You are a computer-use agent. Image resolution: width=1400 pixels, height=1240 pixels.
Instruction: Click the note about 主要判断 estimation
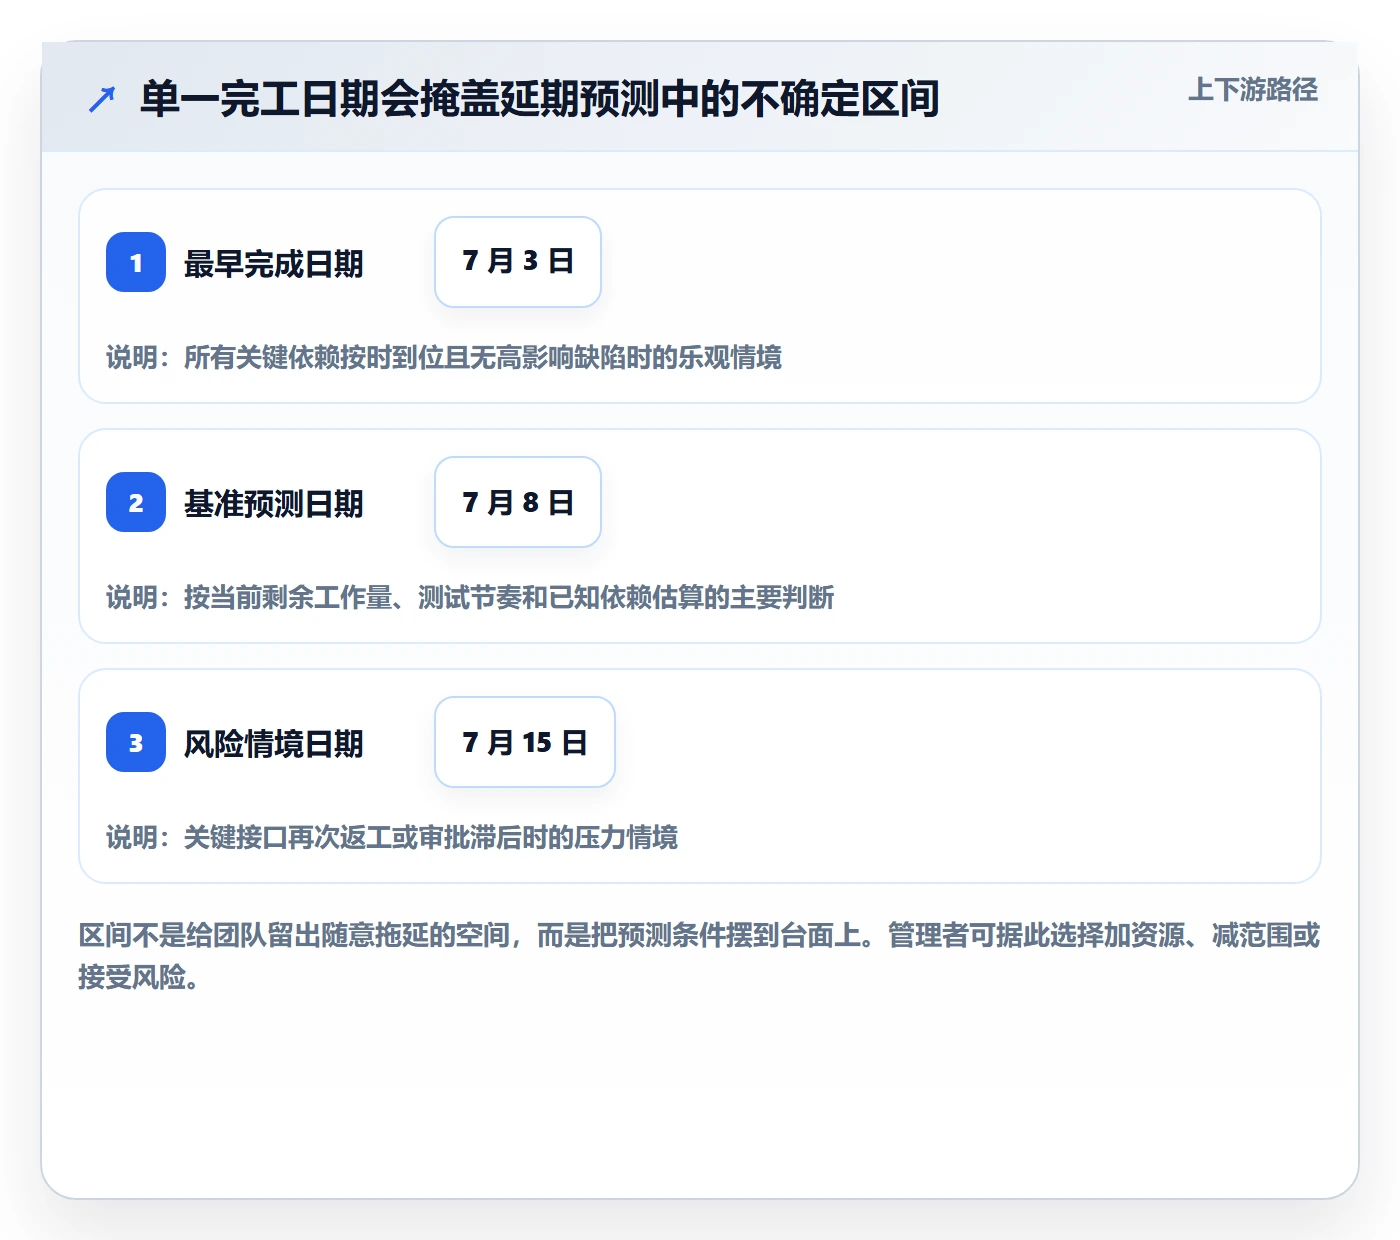point(470,597)
